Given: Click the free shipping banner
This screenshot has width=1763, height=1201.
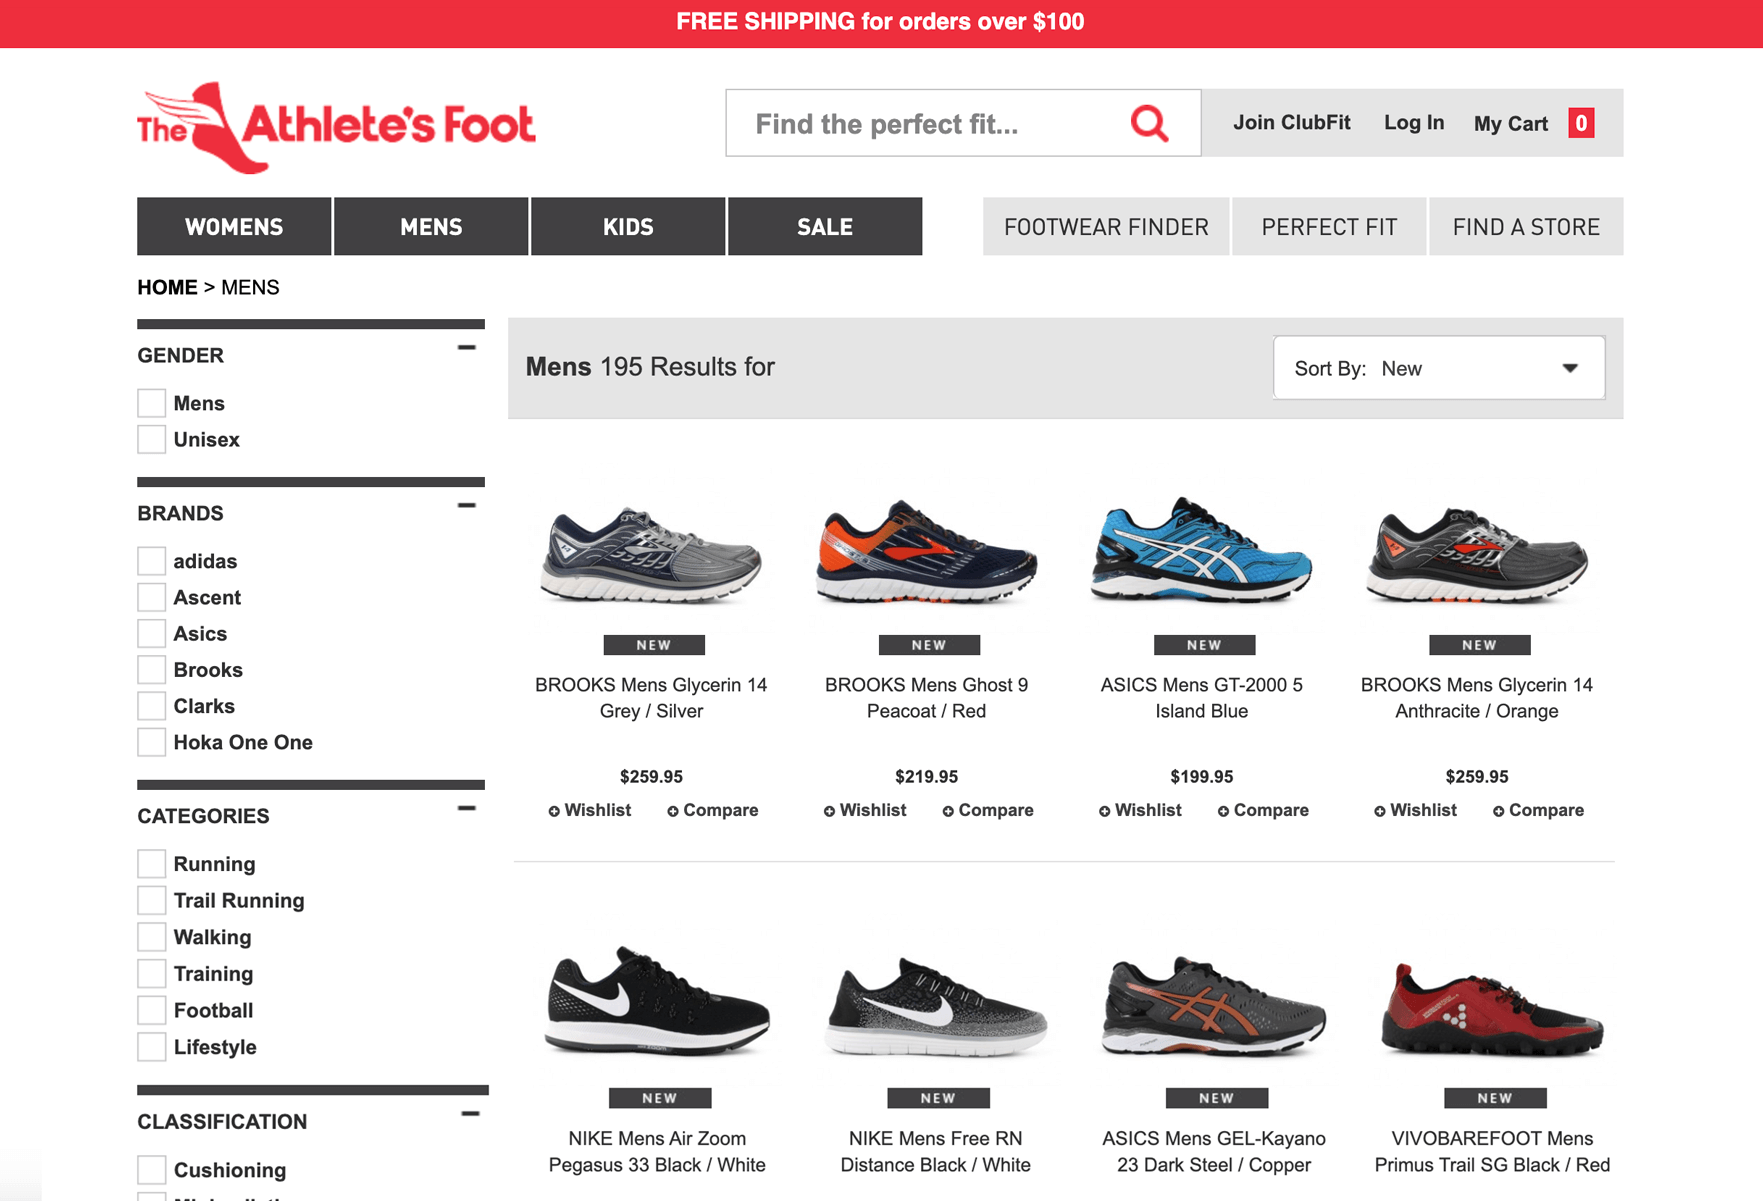Looking at the screenshot, I should coord(880,22).
